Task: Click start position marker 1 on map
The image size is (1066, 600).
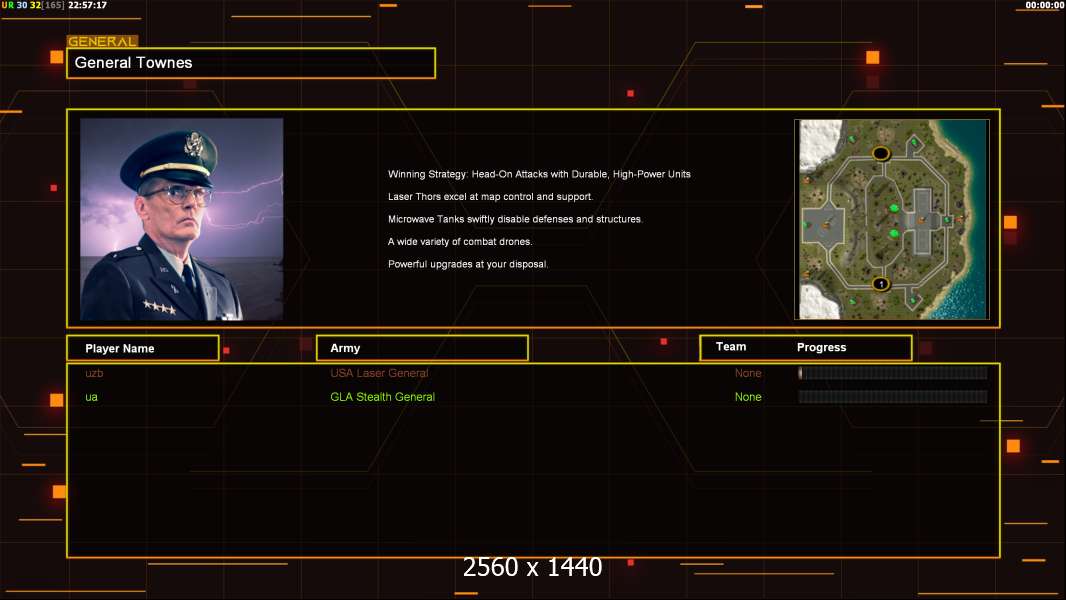Action: [880, 284]
